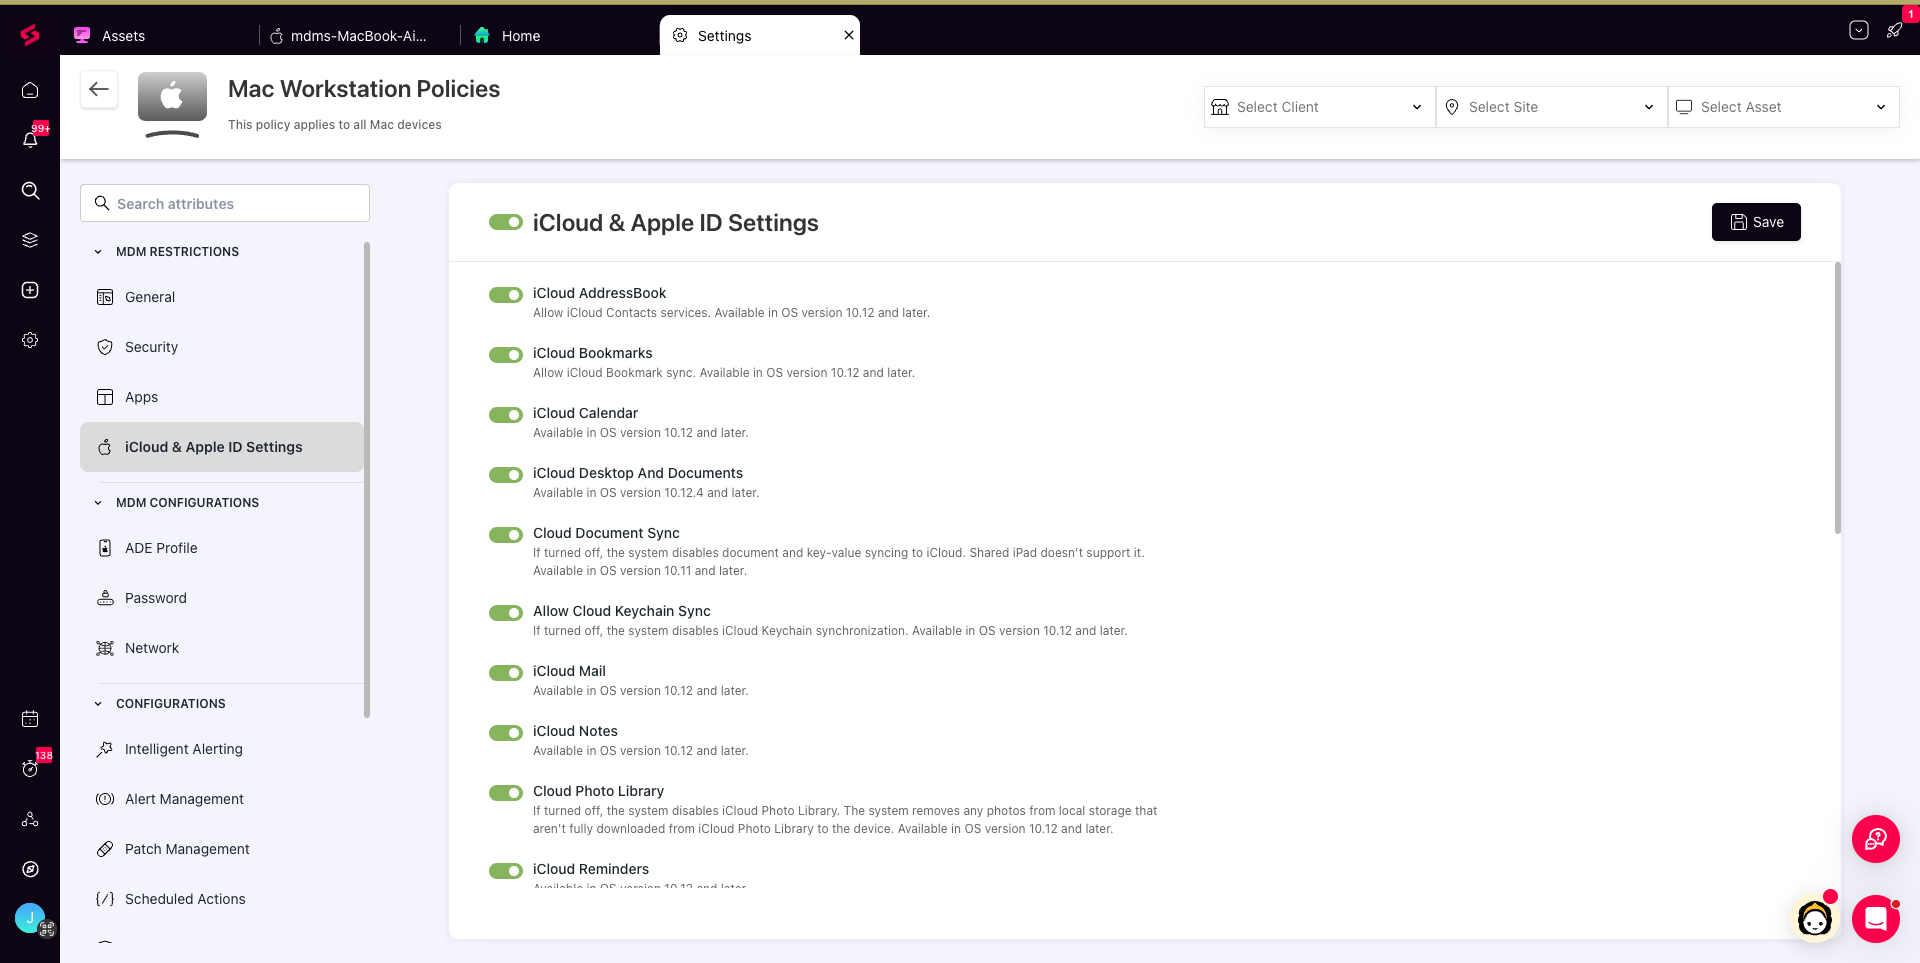Open the red chat bubble button
The height and width of the screenshot is (963, 1920).
click(x=1876, y=918)
